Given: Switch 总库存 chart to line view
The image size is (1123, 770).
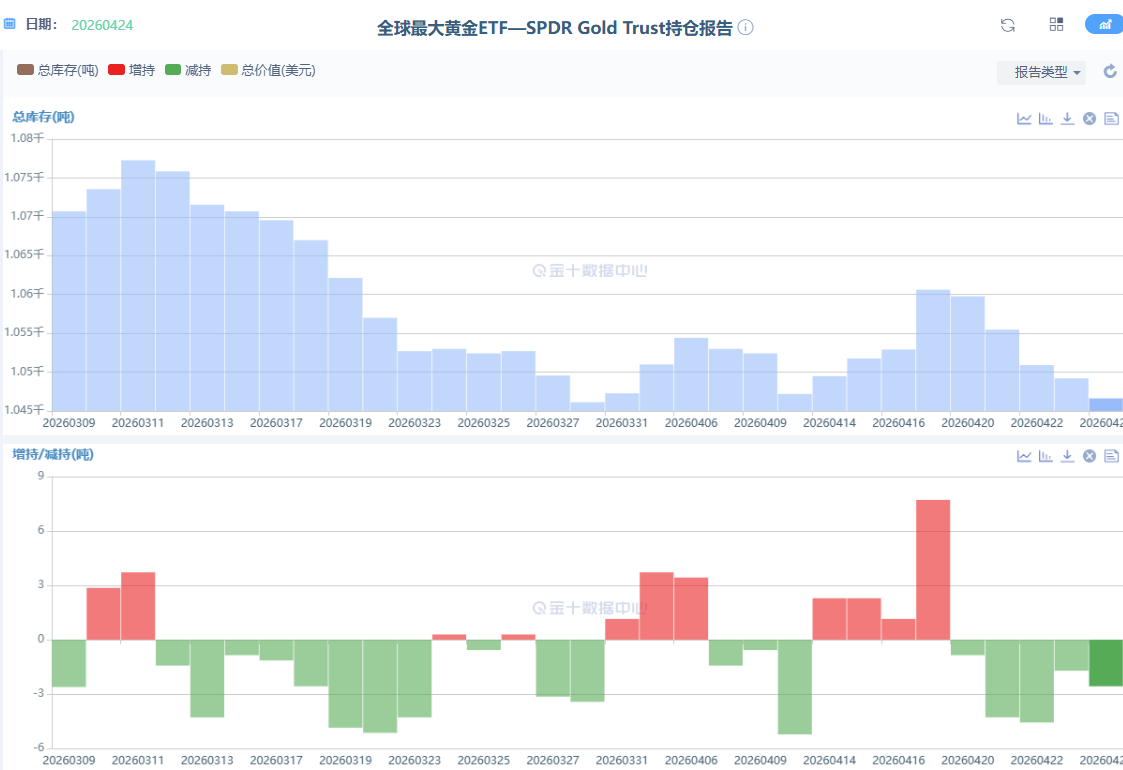Looking at the screenshot, I should pos(1024,118).
